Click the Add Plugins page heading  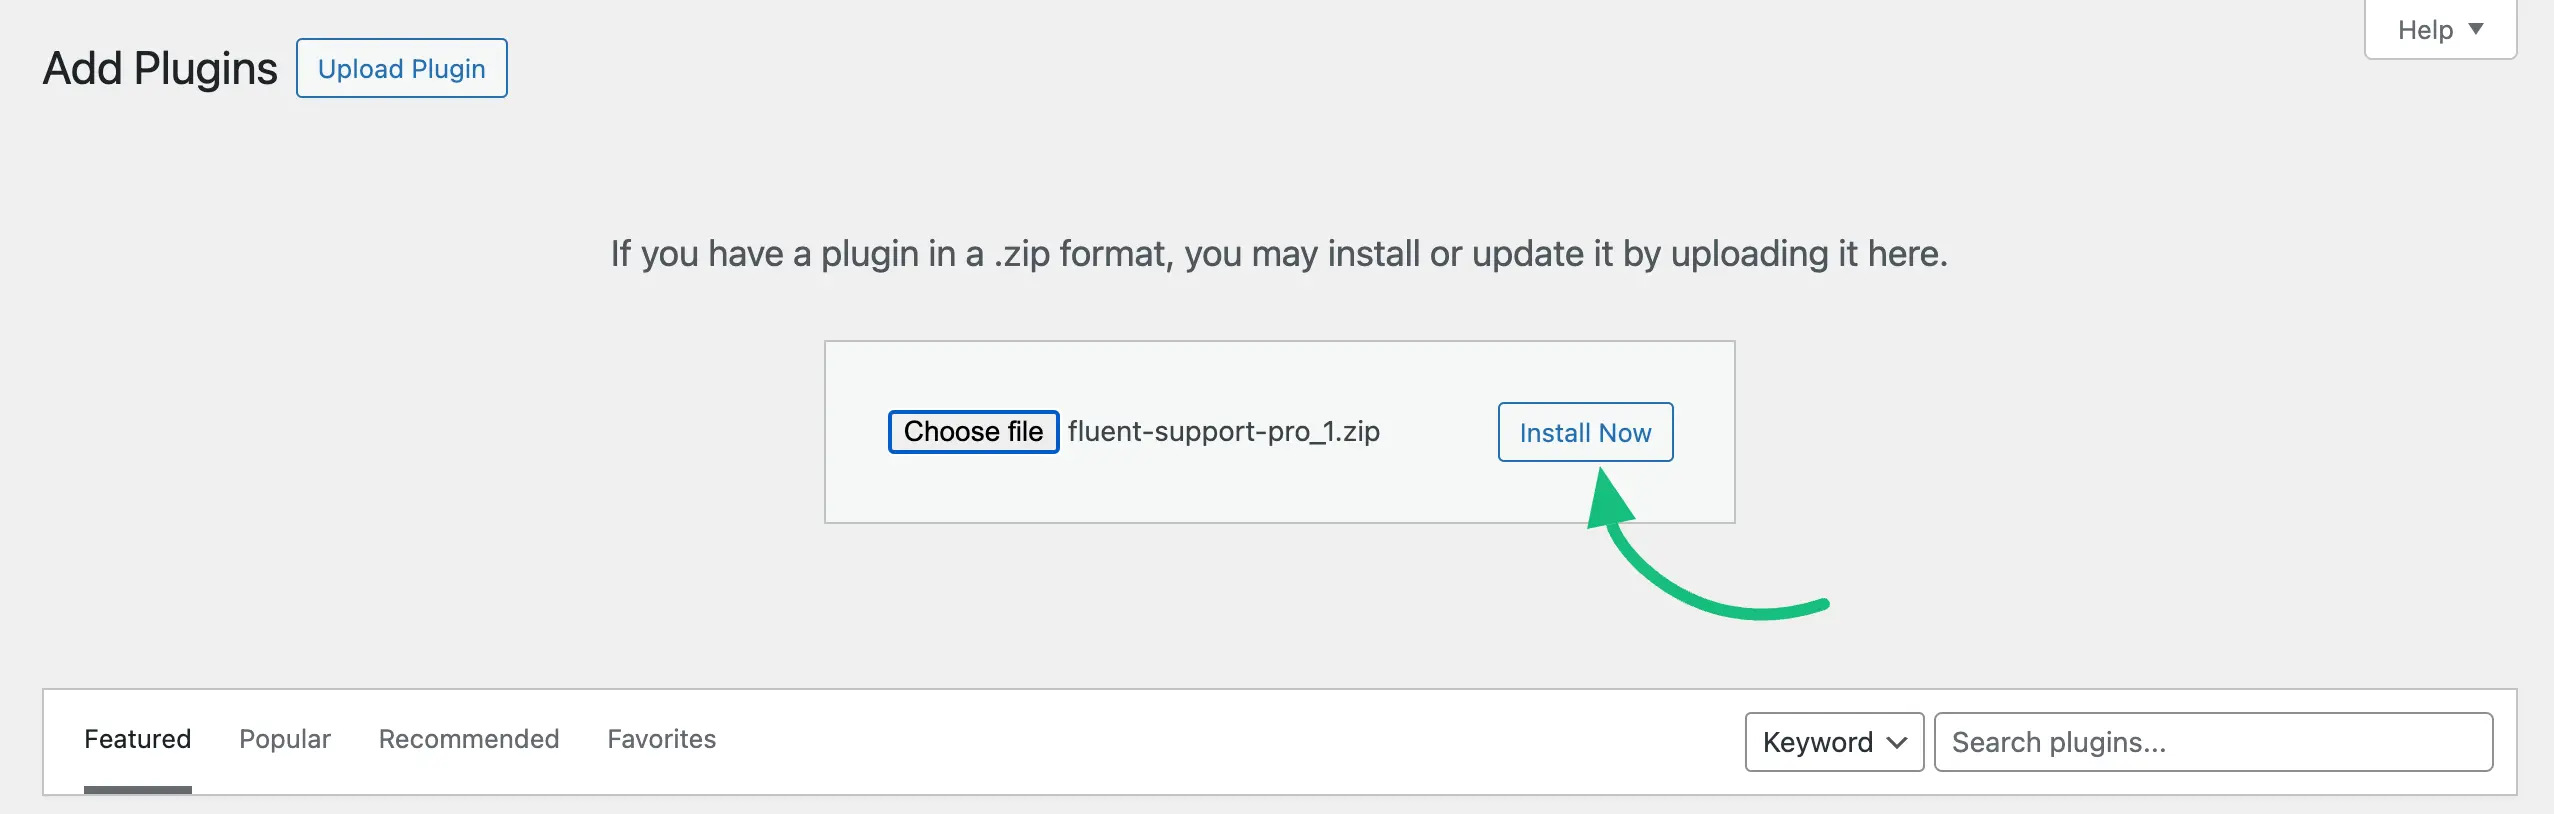click(158, 68)
